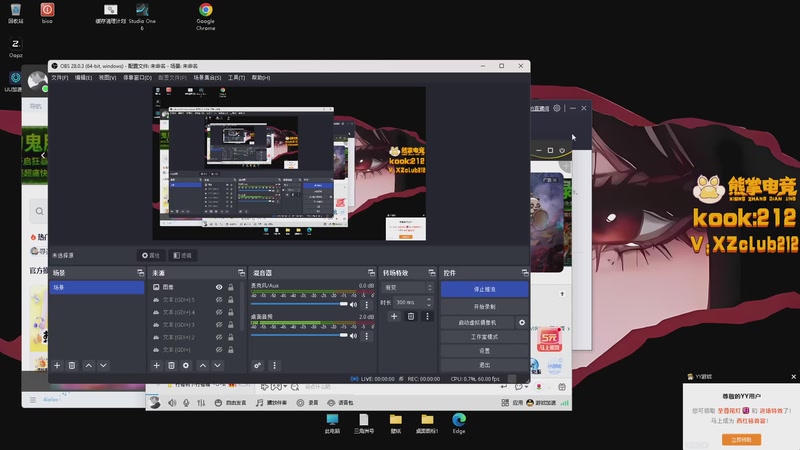Delete transition with trash icon
This screenshot has height=450, width=800.
pos(411,316)
